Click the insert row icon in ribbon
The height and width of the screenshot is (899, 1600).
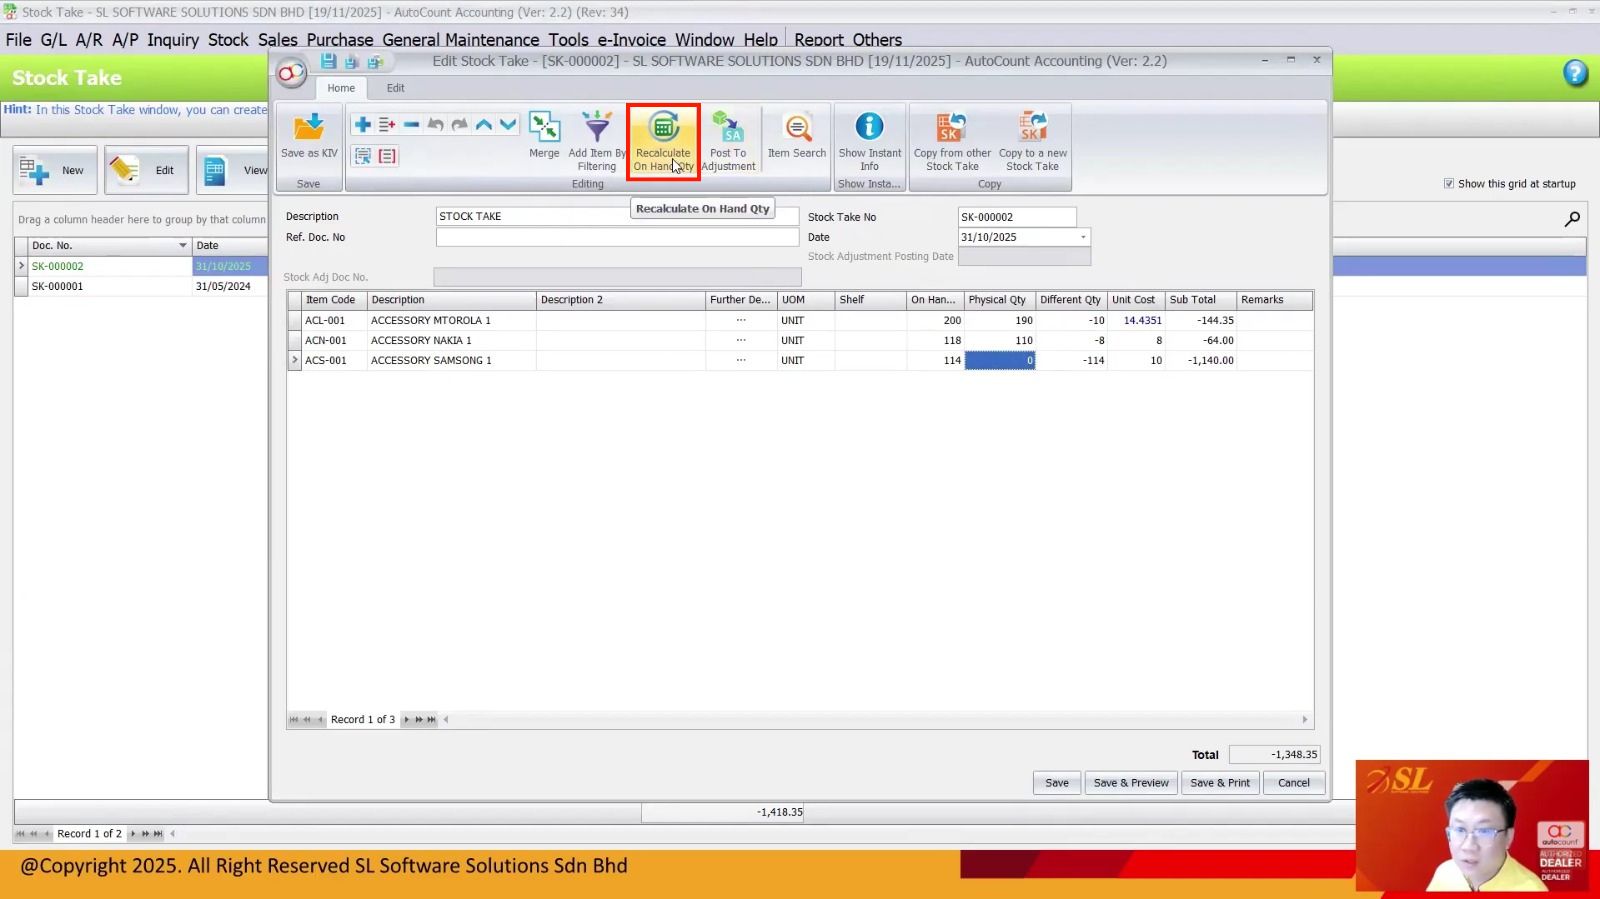pyautogui.click(x=387, y=125)
